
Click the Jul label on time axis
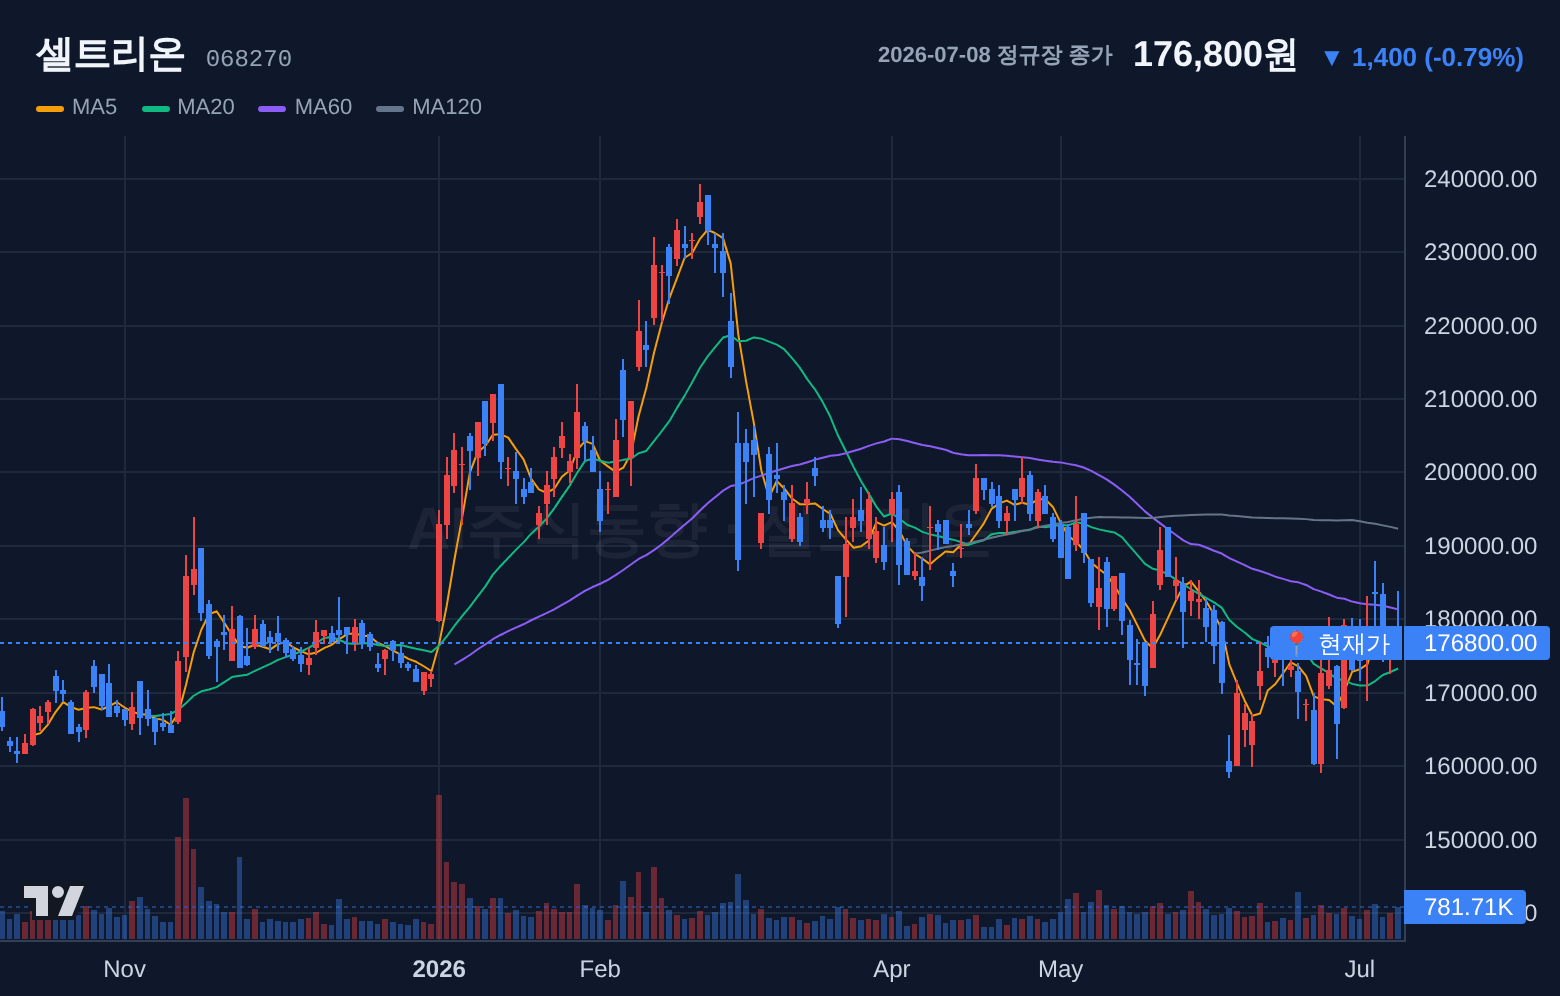[x=1360, y=969]
